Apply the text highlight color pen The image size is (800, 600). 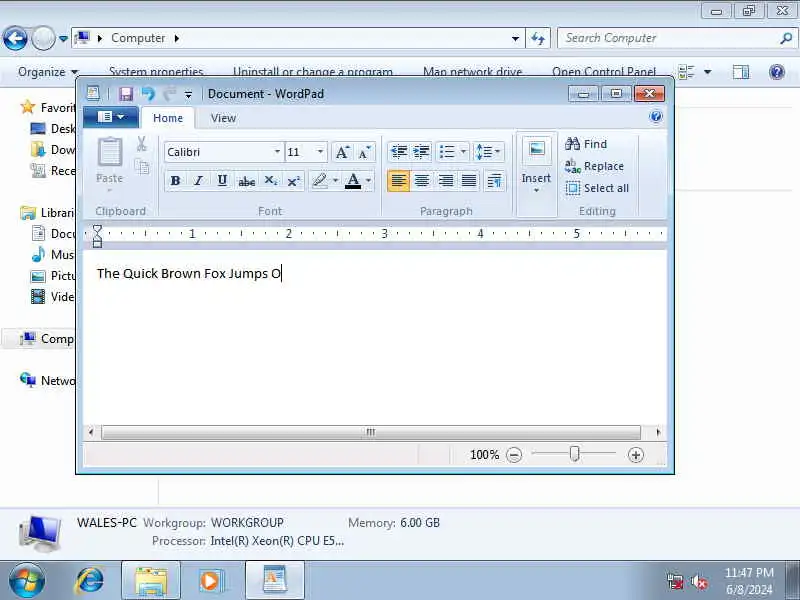click(320, 181)
